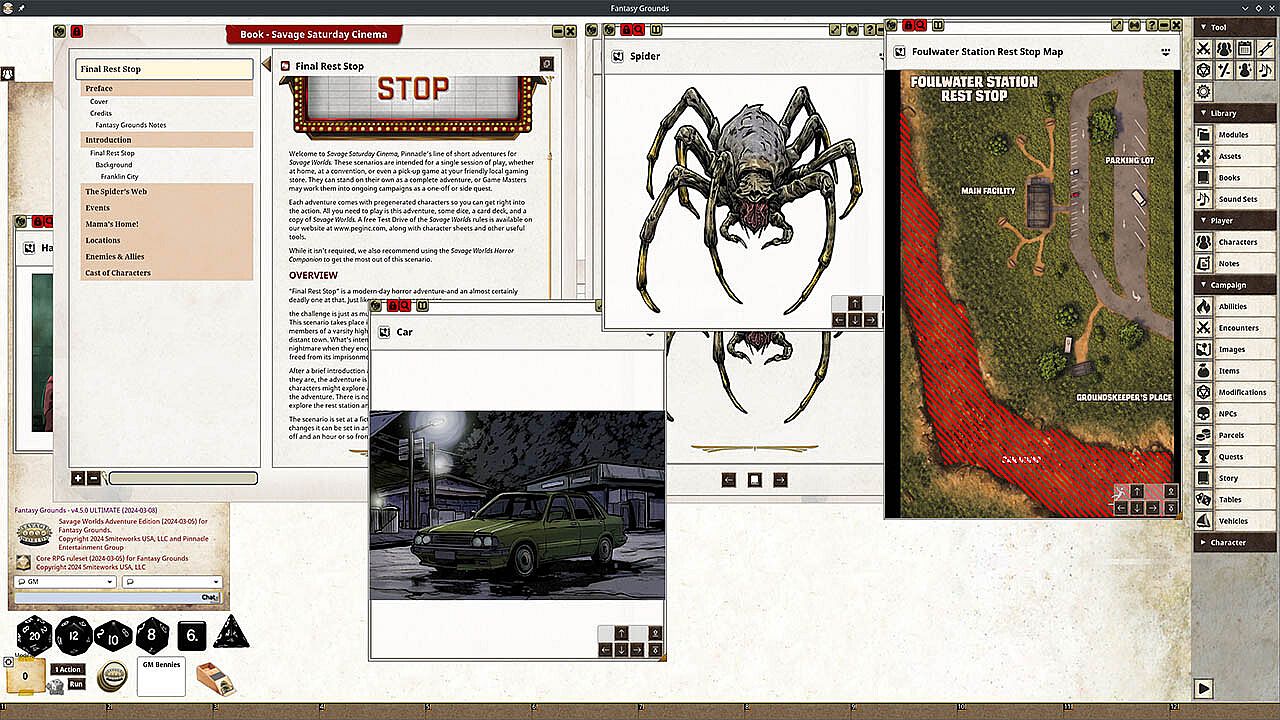Go to the Franklin City page
This screenshot has width=1280, height=720.
pyautogui.click(x=120, y=177)
